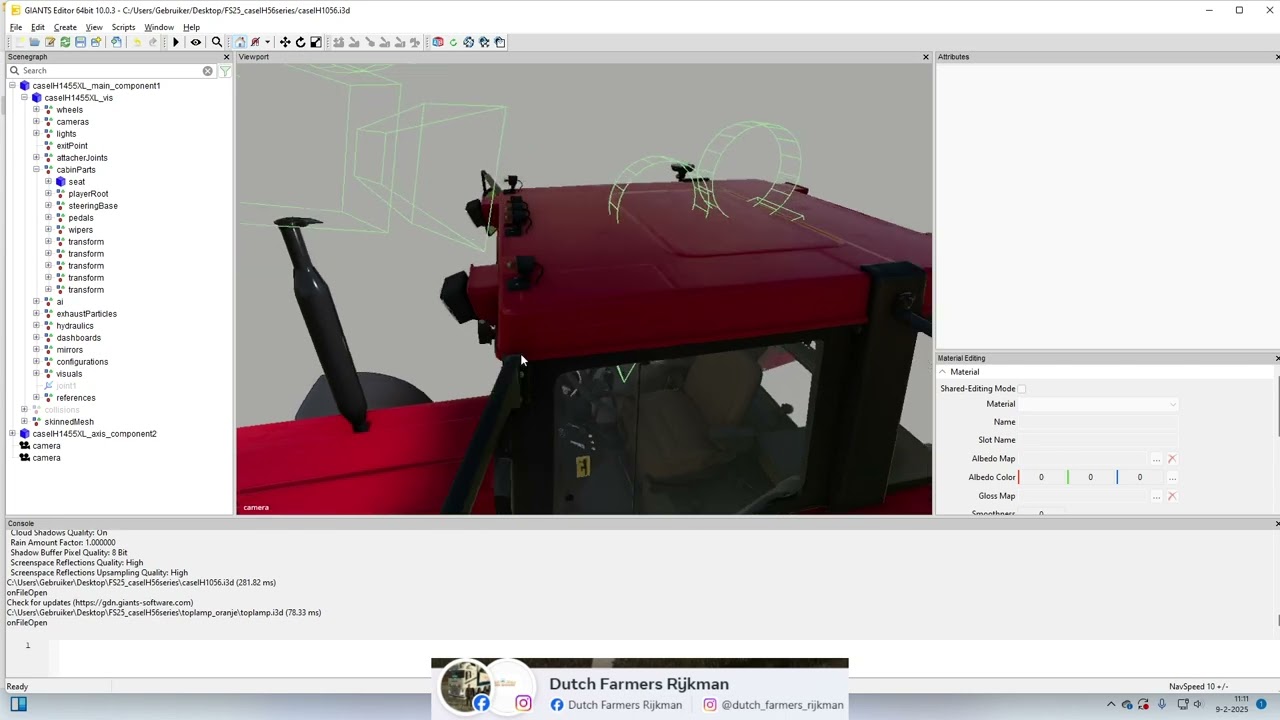The width and height of the screenshot is (1280, 720).
Task: Click the eye visibility toolbar icon
Action: 196,42
